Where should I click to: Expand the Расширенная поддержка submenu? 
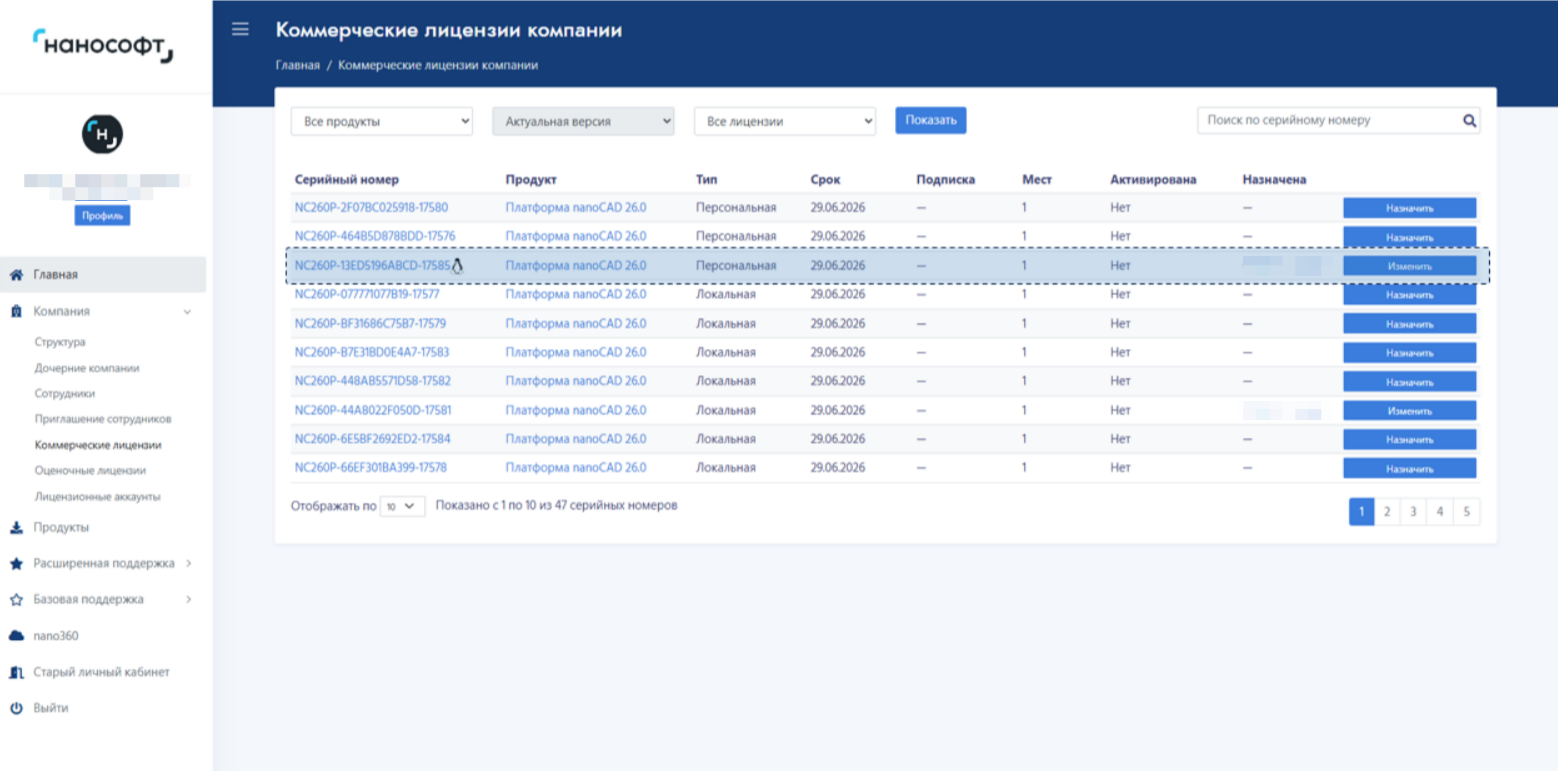[x=188, y=564]
